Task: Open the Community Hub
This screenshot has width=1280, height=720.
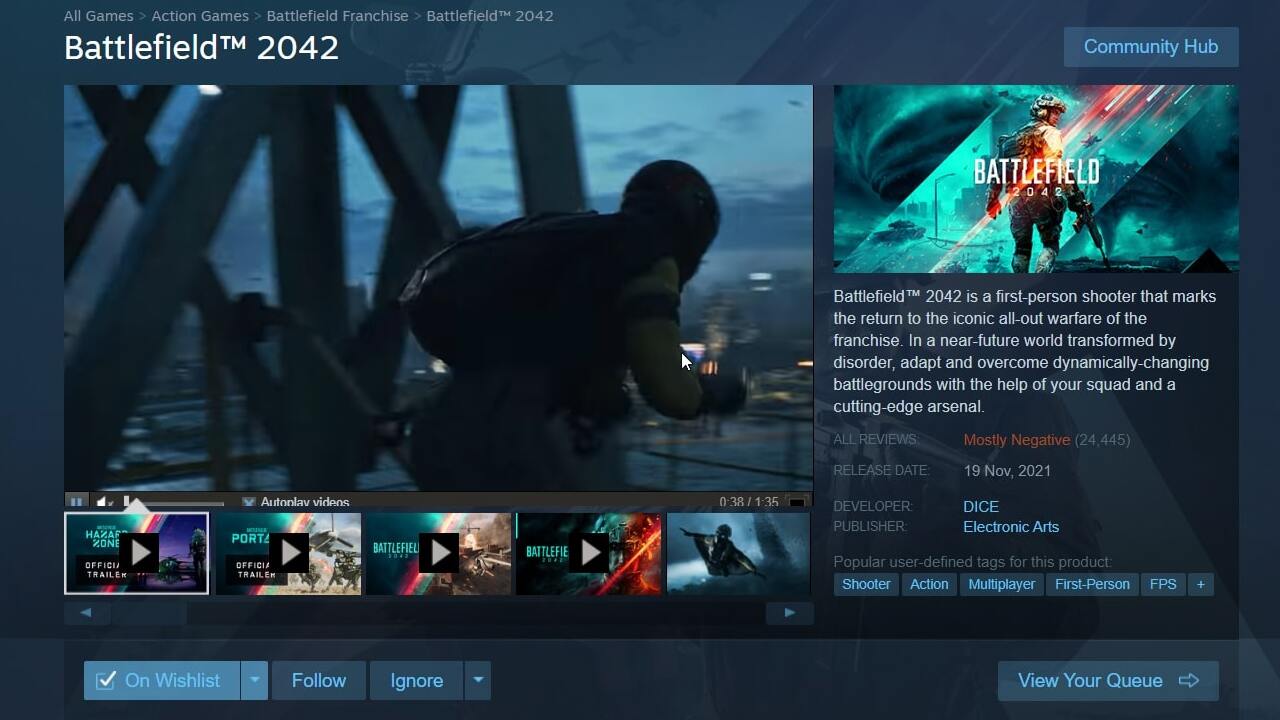Action: tap(1151, 47)
